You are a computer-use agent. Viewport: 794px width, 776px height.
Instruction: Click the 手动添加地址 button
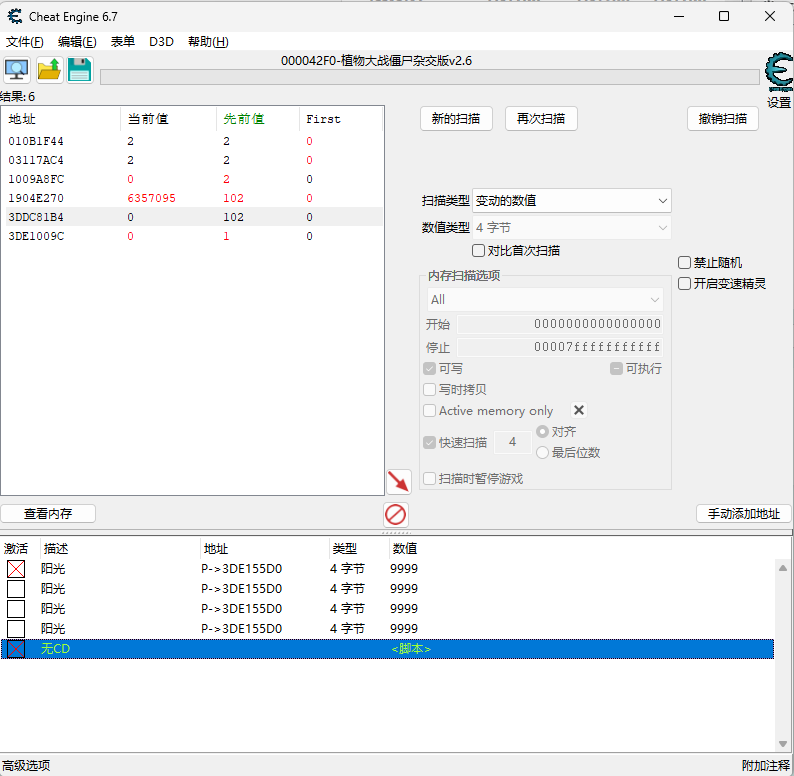[743, 513]
